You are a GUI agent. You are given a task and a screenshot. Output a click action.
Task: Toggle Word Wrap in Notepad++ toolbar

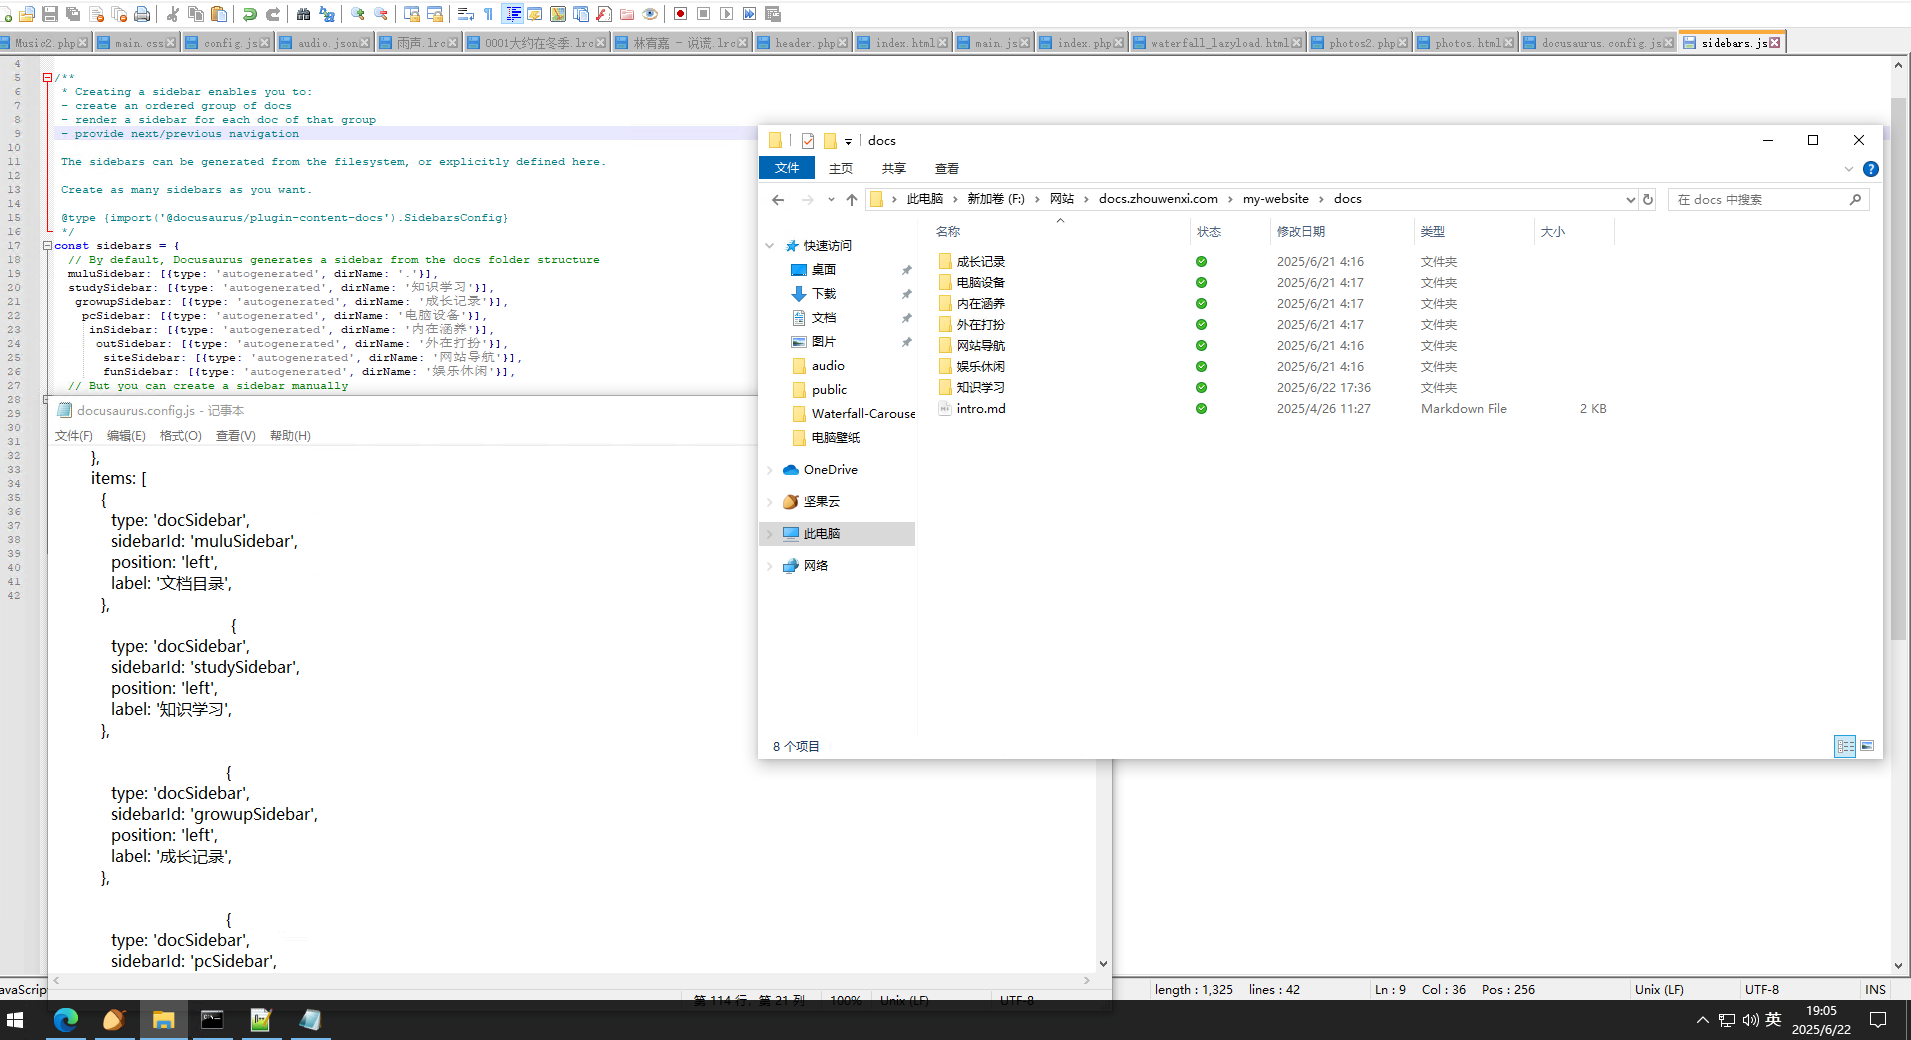[x=465, y=14]
